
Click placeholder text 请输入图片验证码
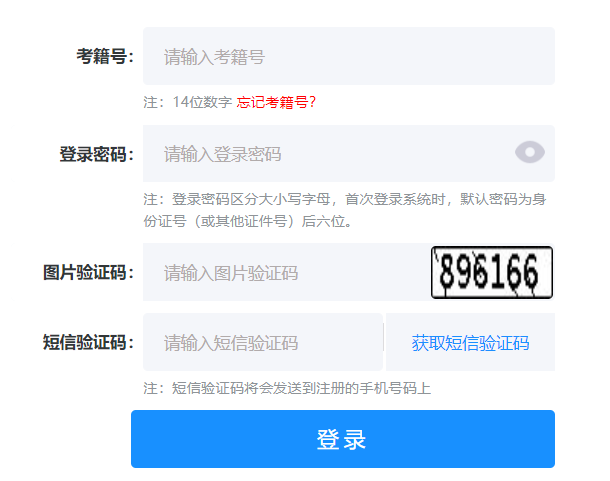(231, 273)
